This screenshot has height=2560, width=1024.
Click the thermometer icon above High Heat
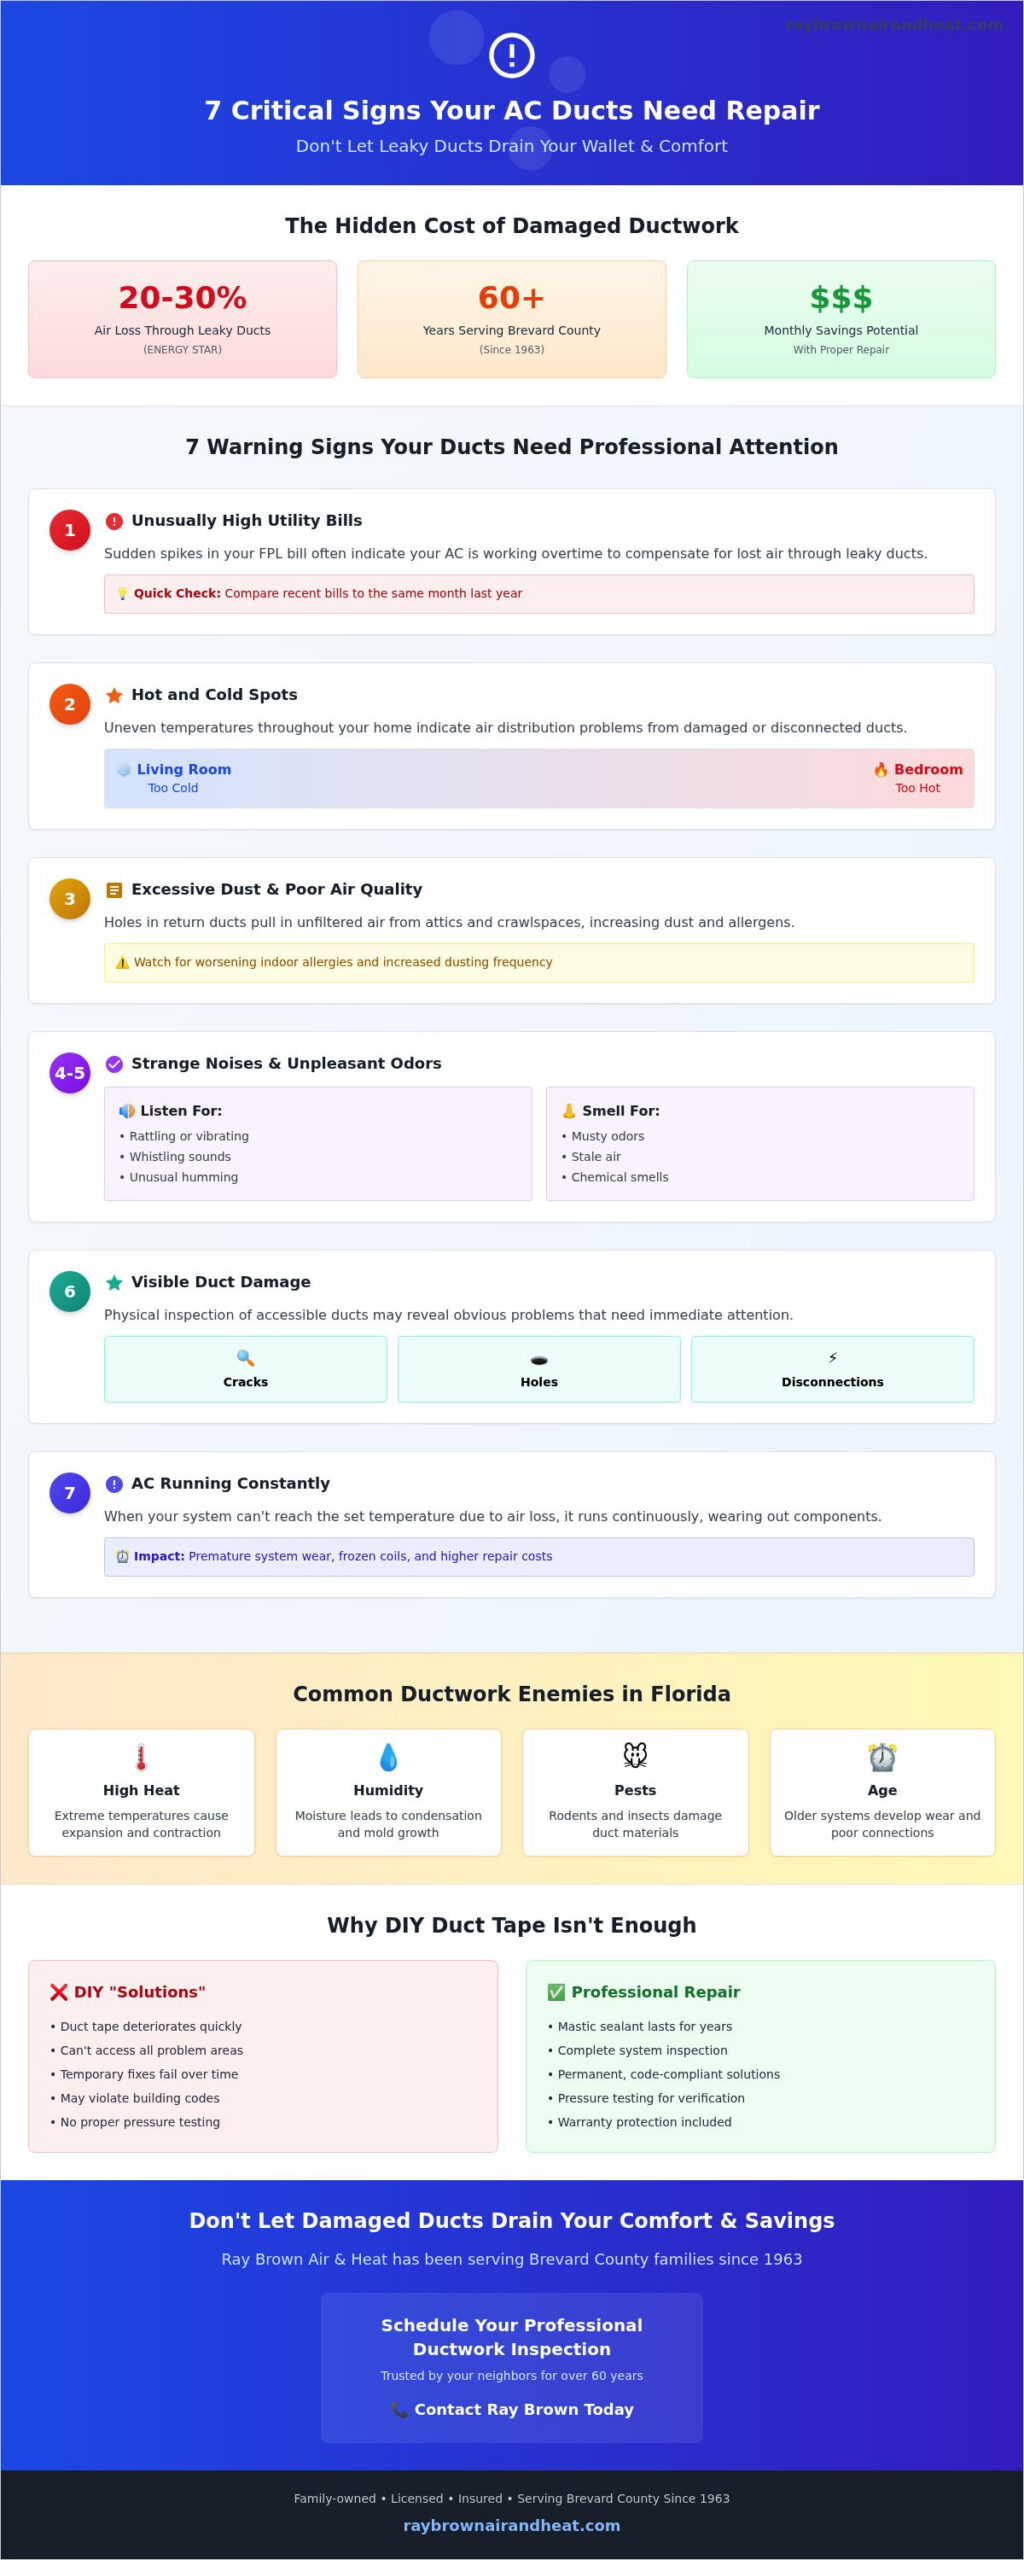141,1757
